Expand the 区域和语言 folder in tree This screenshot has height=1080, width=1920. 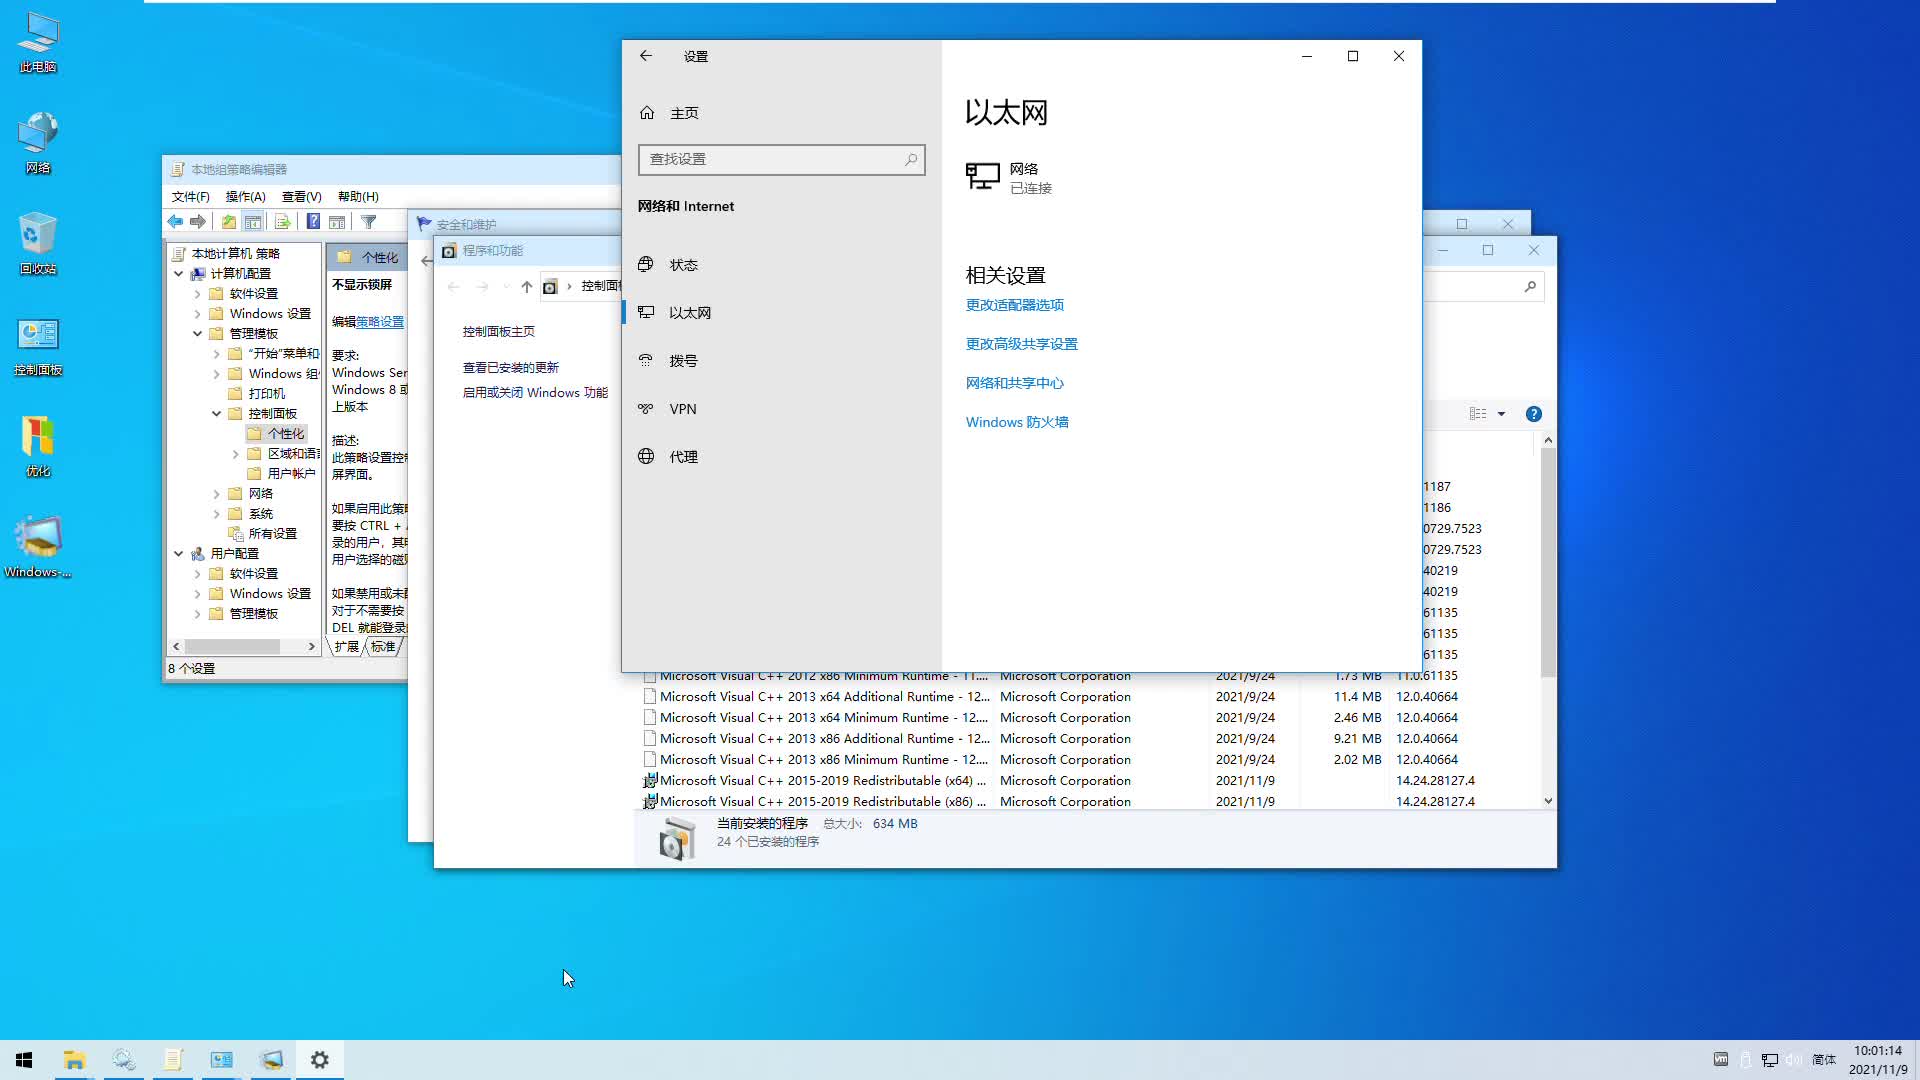236,453
